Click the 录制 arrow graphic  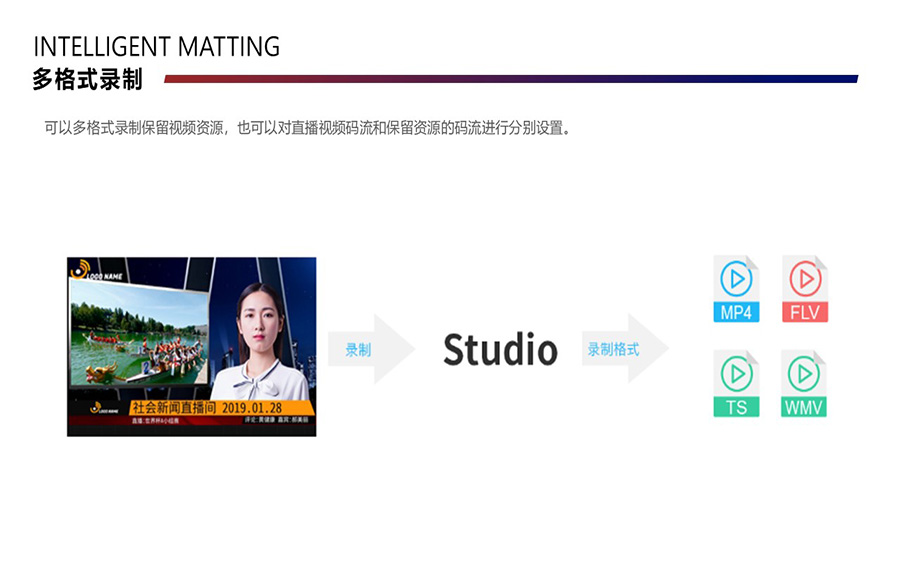371,349
